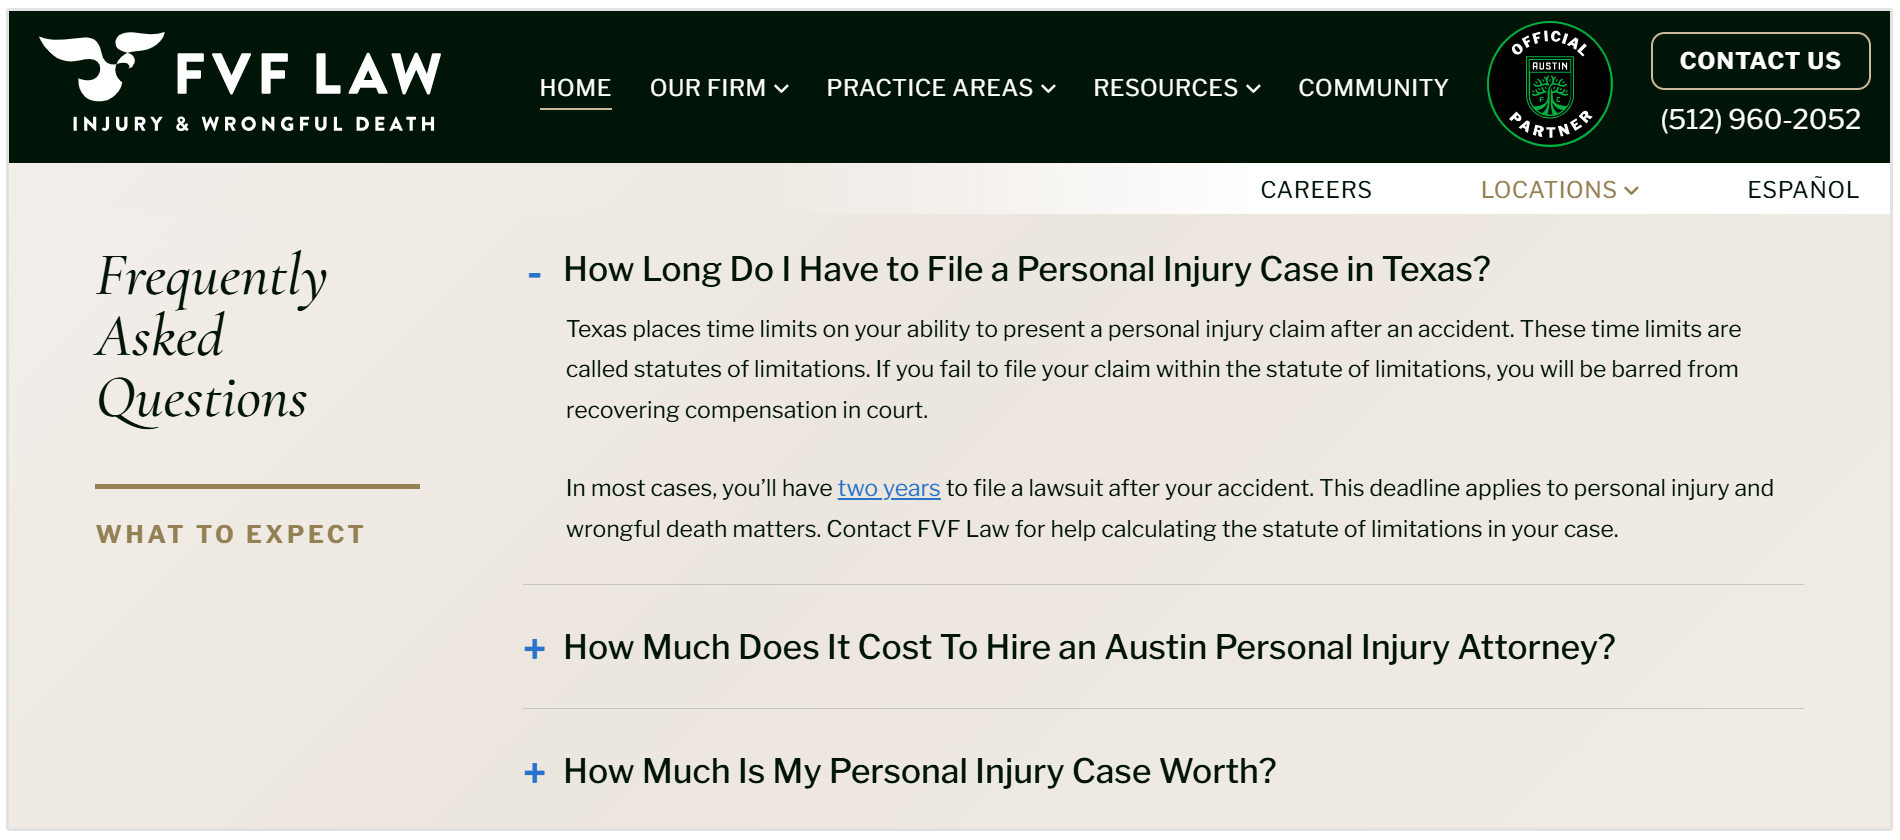The image size is (1900, 840).
Task: Switch the site to Español
Action: [1802, 189]
